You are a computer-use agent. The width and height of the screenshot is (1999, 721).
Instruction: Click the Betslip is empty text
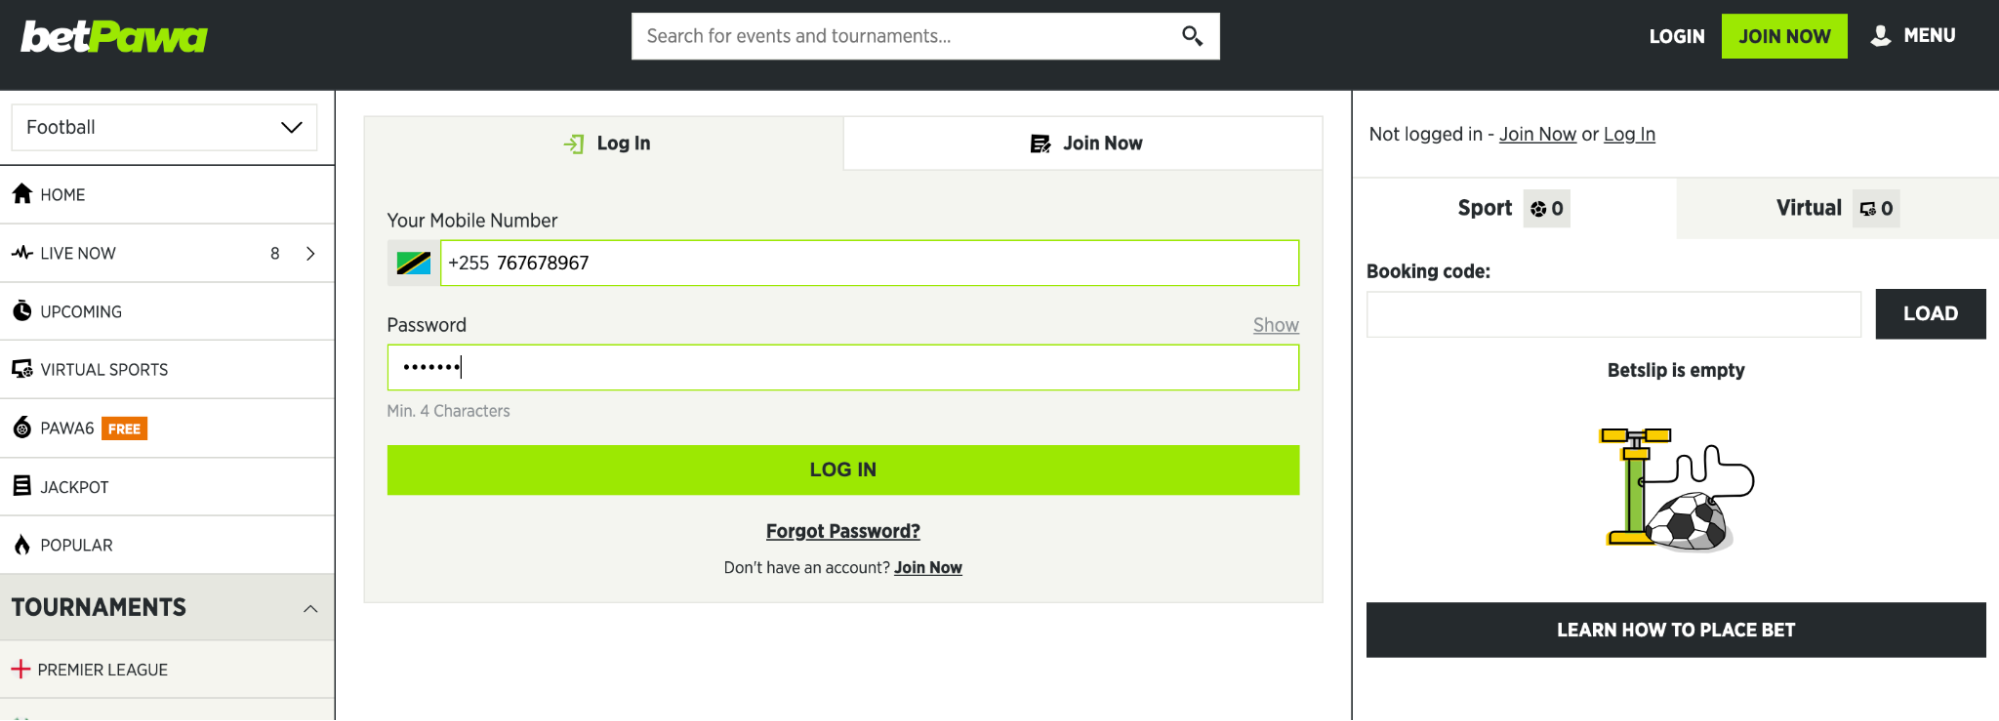pyautogui.click(x=1676, y=370)
